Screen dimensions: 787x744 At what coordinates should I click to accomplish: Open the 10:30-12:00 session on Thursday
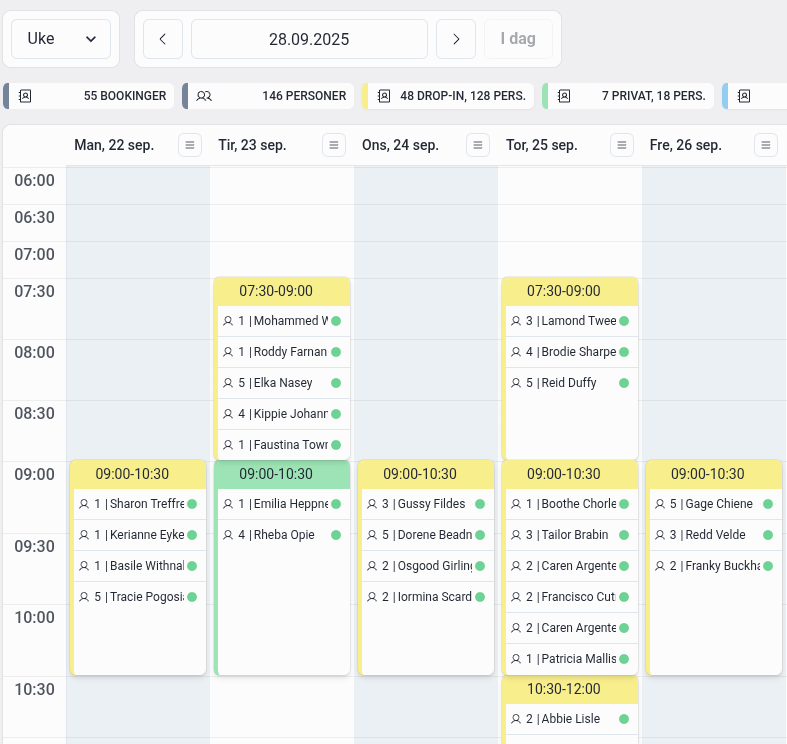(x=570, y=689)
